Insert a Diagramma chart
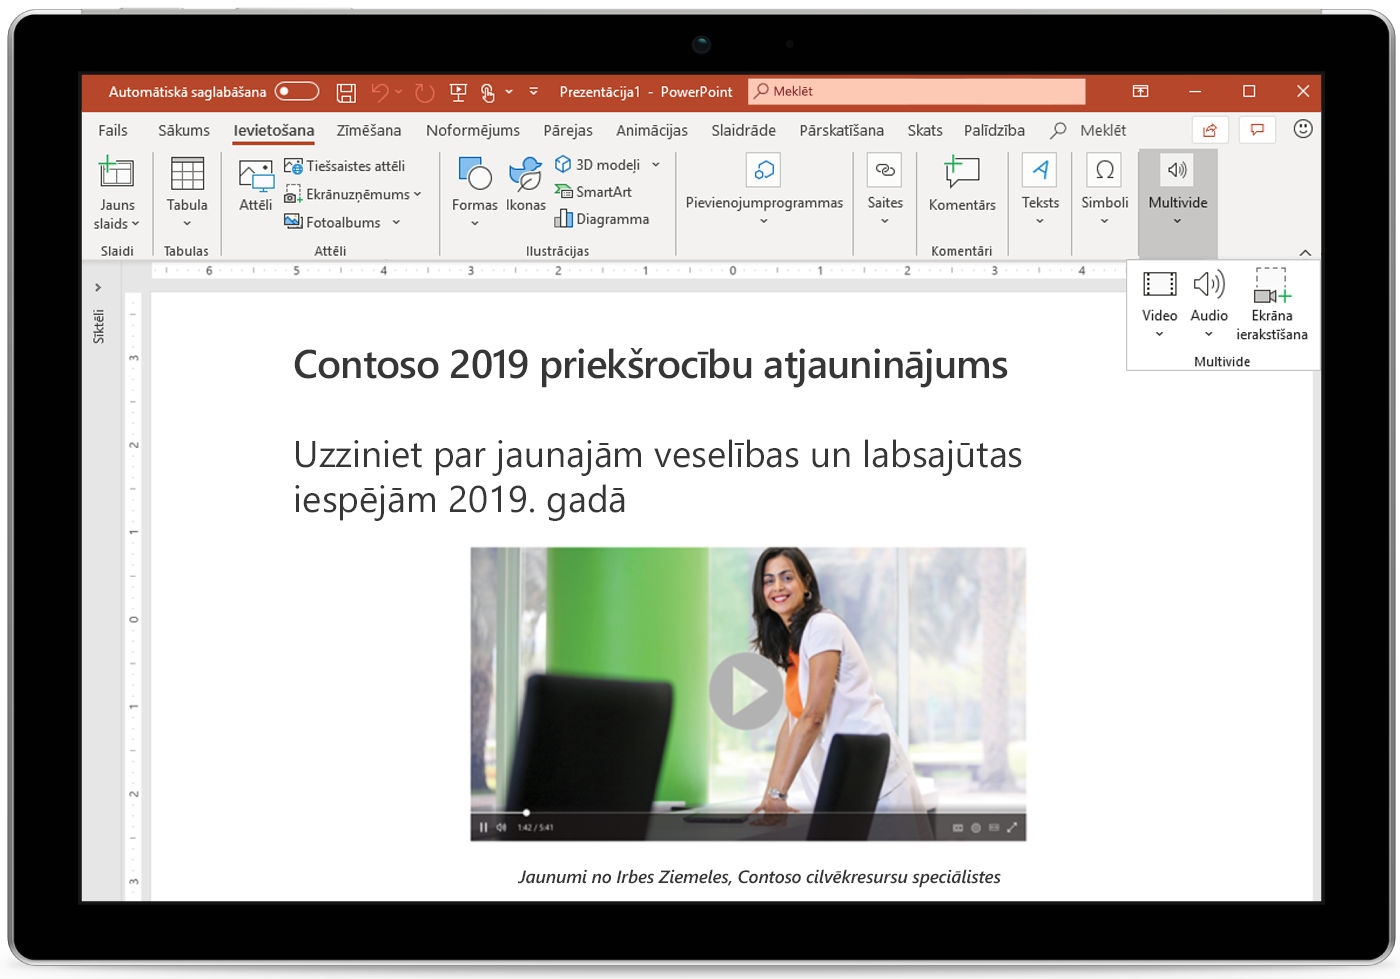1400x979 pixels. [x=602, y=219]
